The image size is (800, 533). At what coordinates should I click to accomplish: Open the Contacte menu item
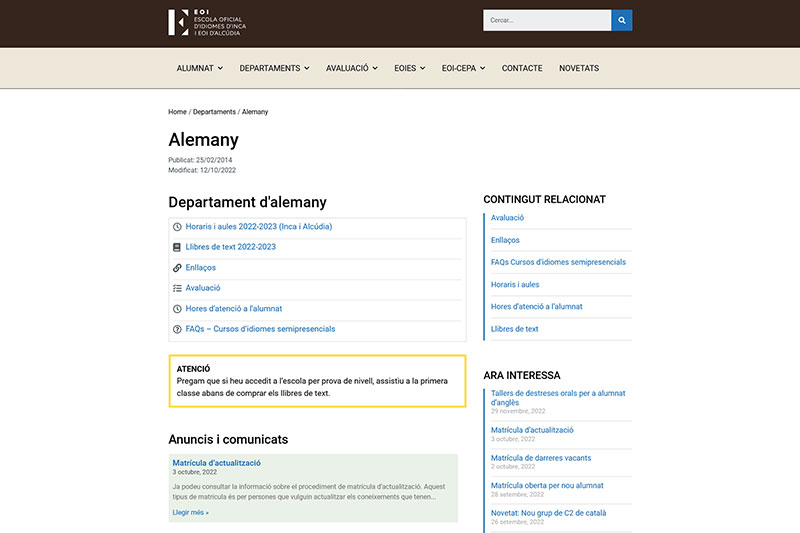pyautogui.click(x=522, y=68)
